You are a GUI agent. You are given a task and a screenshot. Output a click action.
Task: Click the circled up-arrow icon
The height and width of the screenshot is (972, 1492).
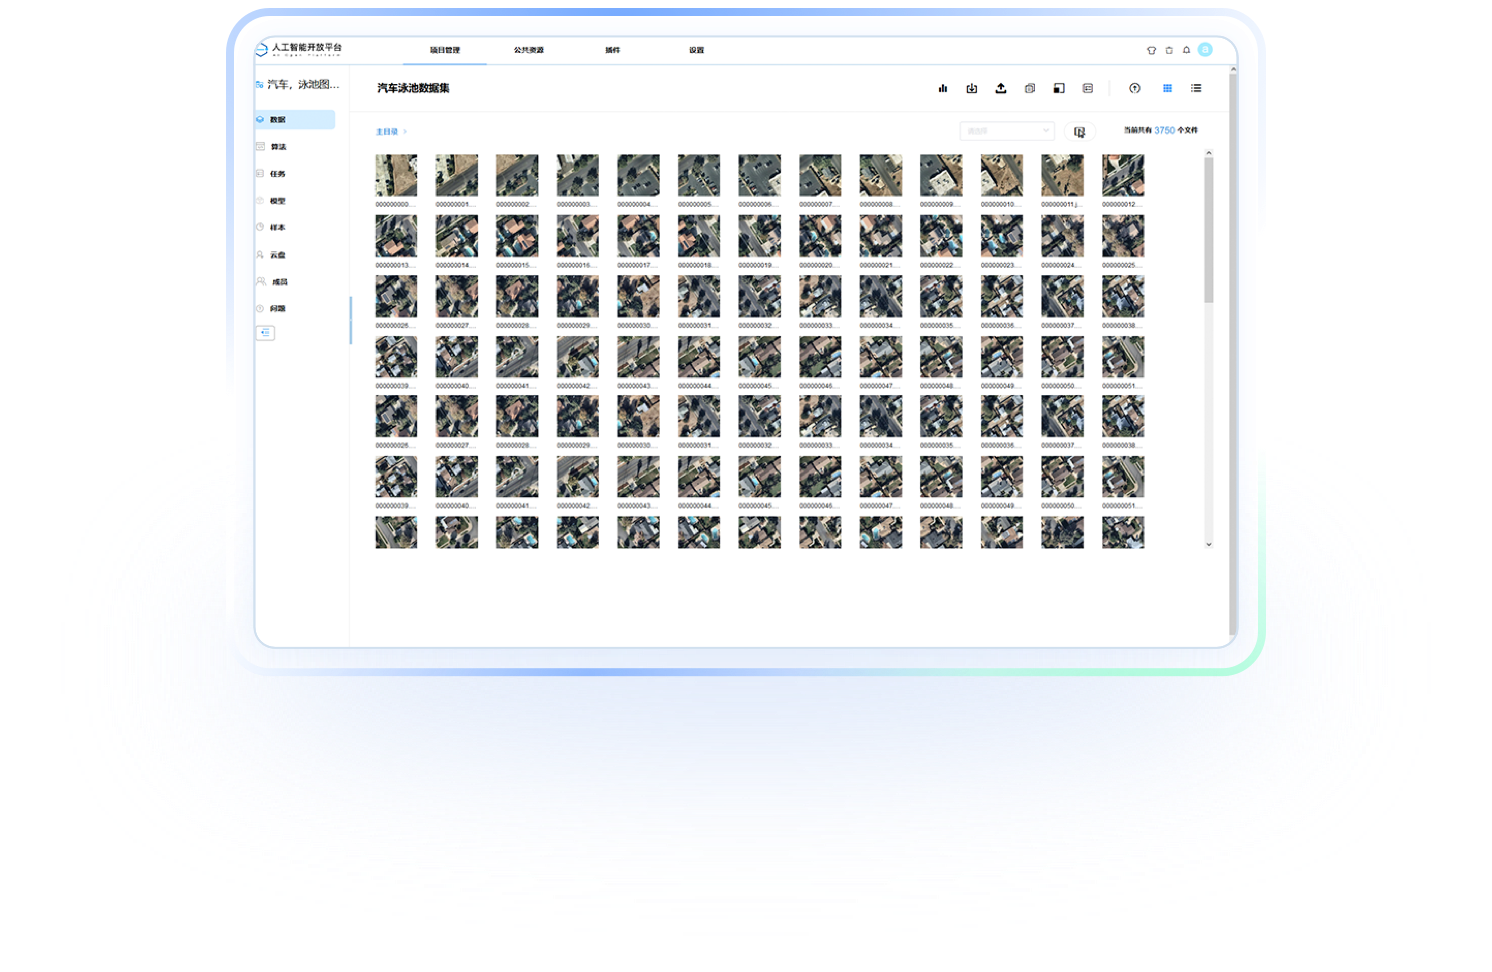click(1134, 89)
